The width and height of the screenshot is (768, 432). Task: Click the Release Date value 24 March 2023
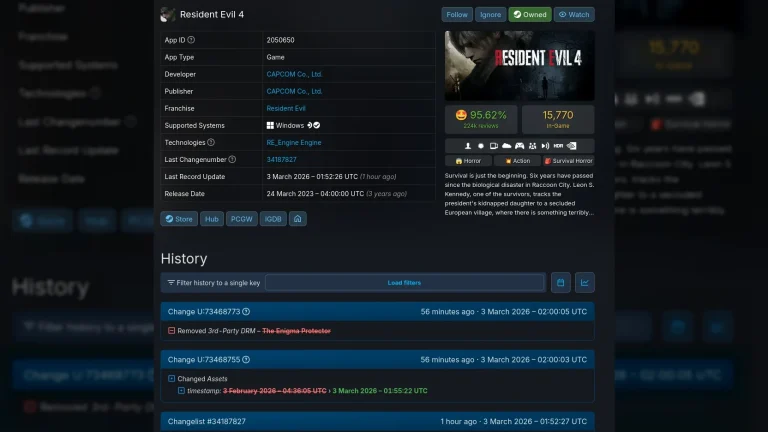[315, 193]
